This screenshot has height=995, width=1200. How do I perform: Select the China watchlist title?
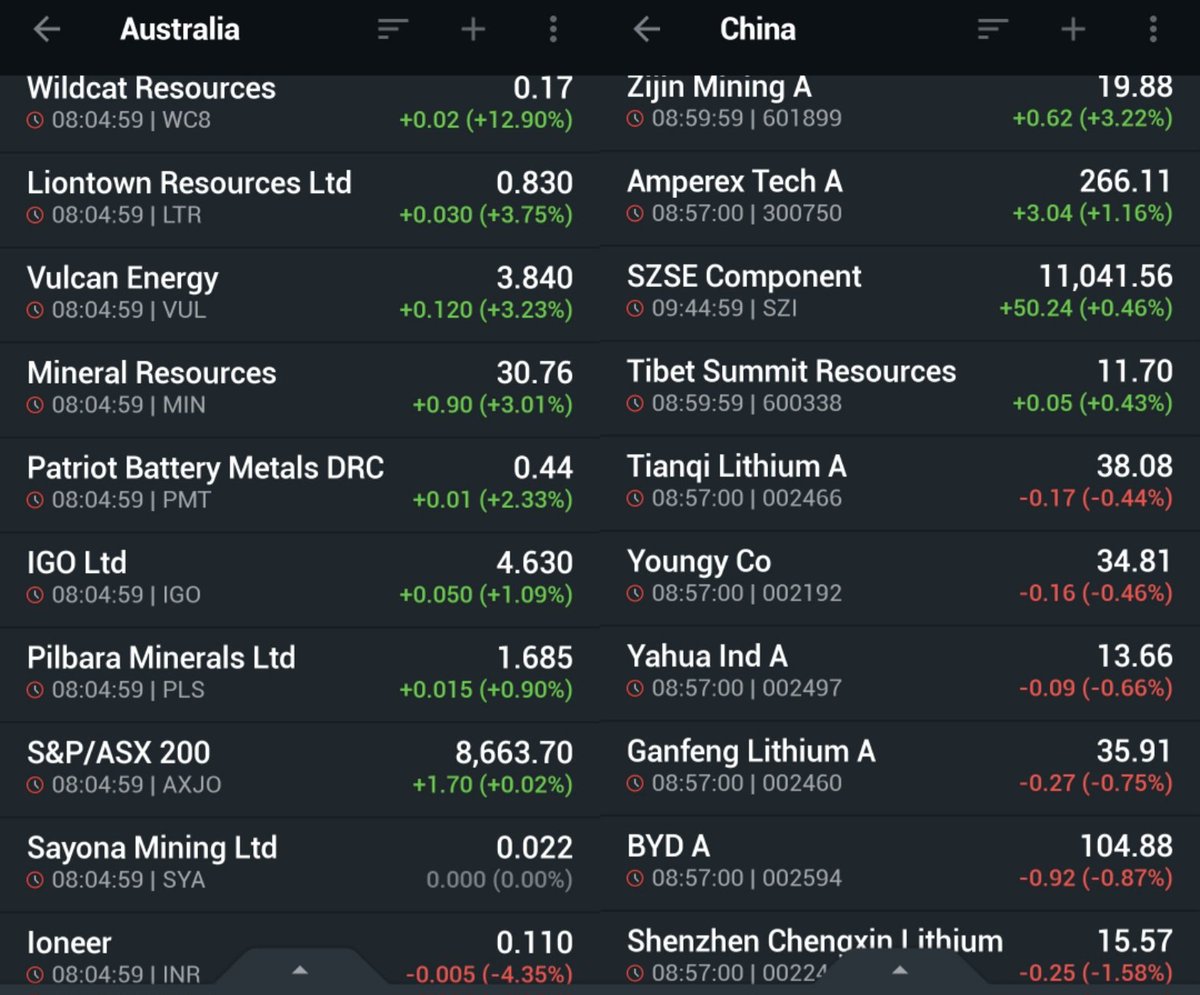[758, 29]
